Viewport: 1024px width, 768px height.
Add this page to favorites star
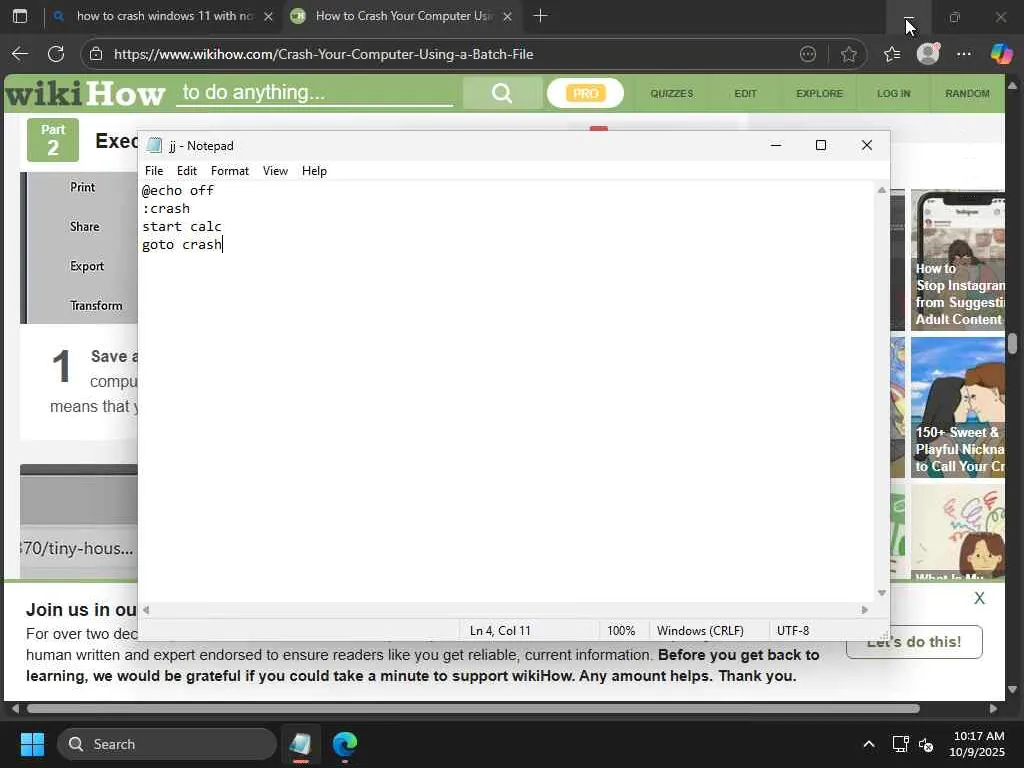point(848,54)
